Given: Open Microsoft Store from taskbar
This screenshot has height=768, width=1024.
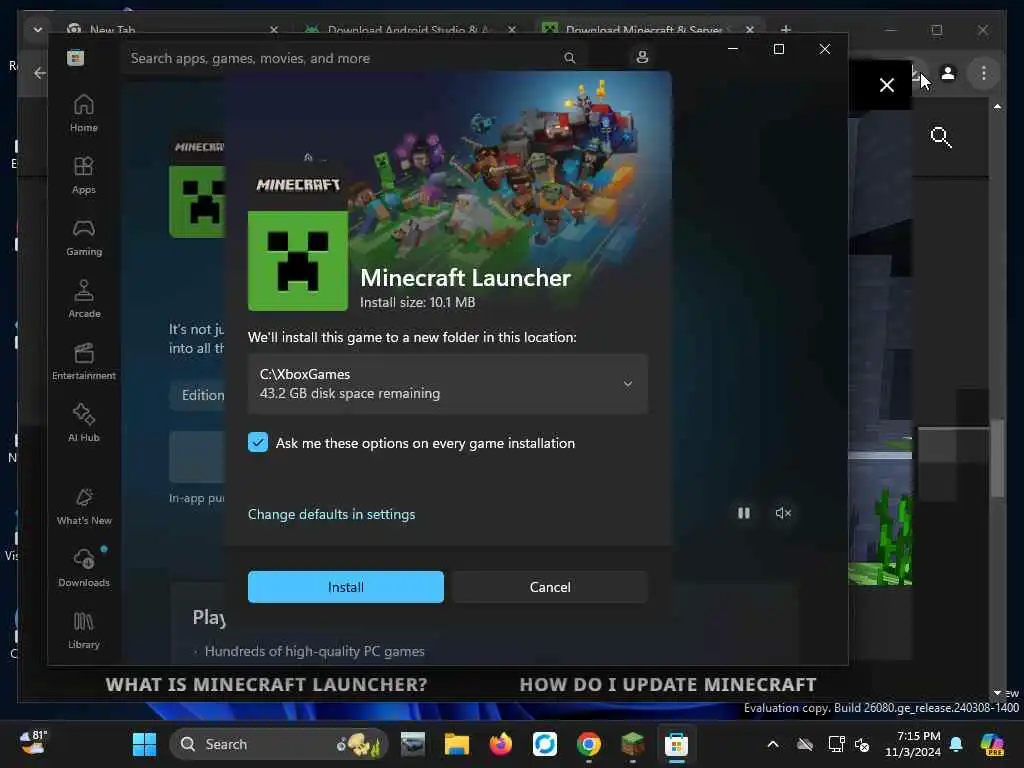Looking at the screenshot, I should pos(677,744).
